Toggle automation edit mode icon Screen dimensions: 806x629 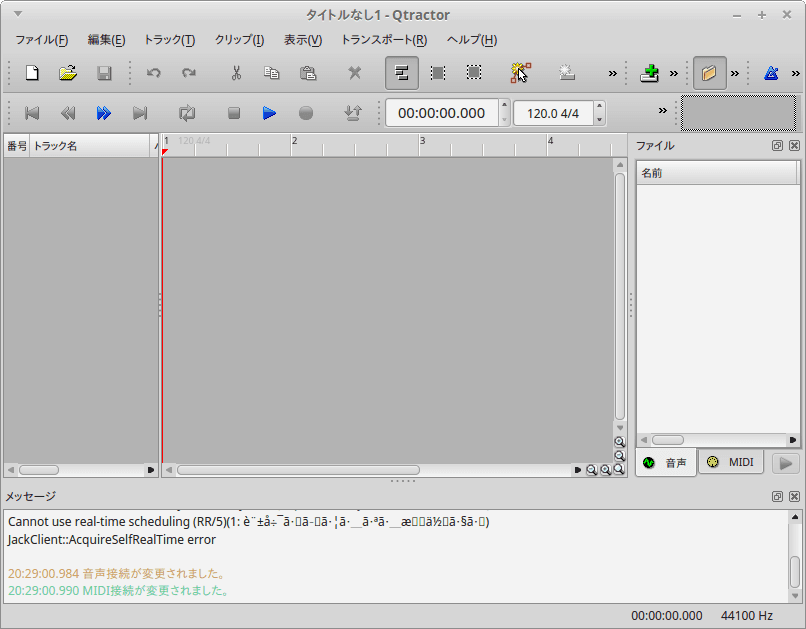click(x=520, y=73)
